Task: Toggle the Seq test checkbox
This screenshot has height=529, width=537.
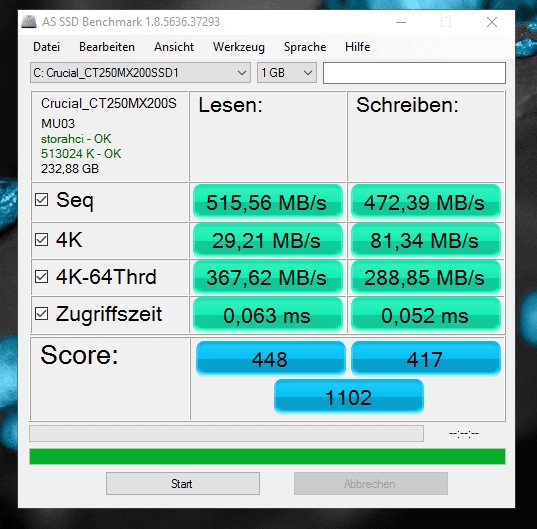Action: (x=41, y=199)
